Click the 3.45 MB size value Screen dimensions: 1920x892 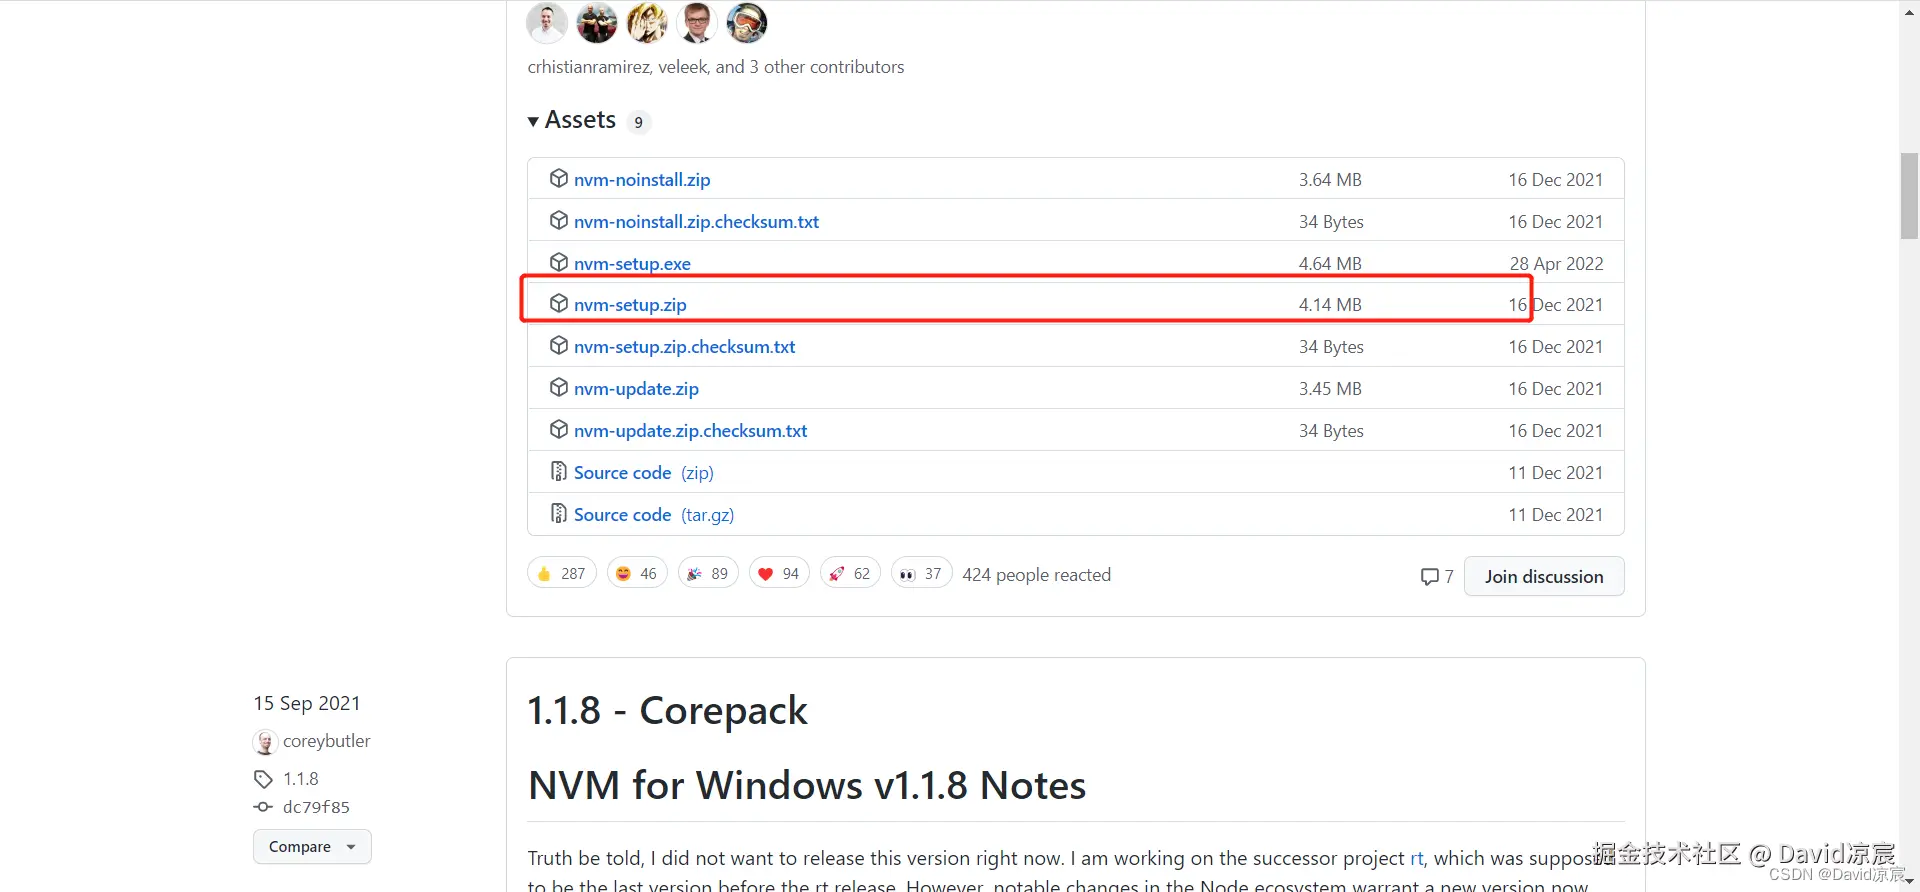click(x=1330, y=389)
